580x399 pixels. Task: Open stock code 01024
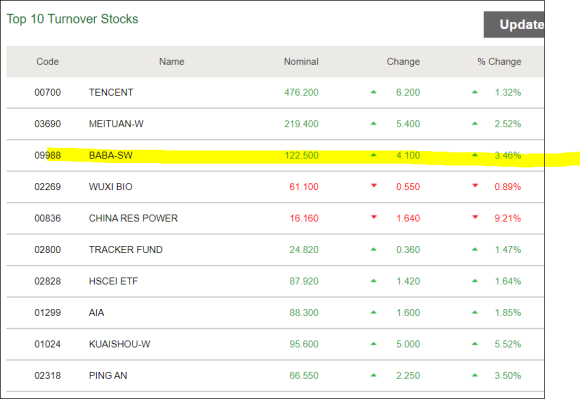point(47,344)
